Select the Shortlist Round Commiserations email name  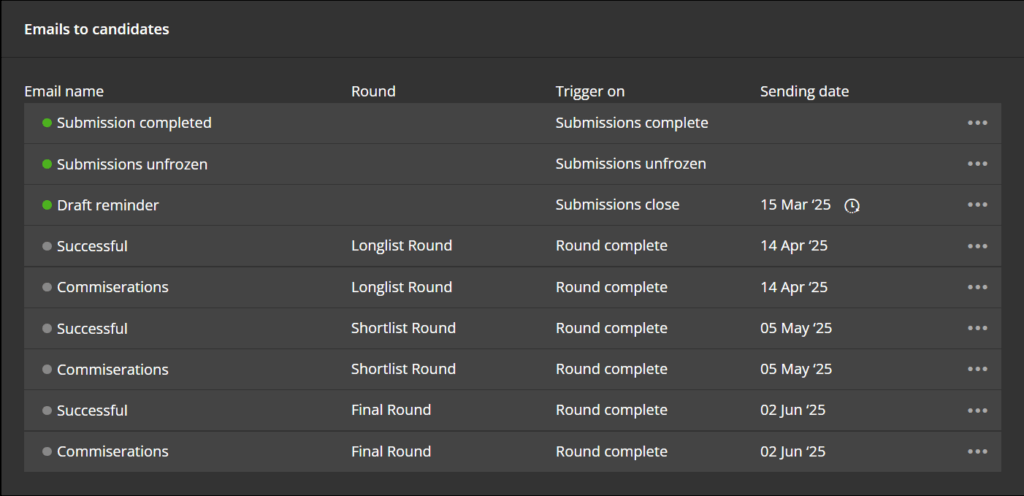point(112,369)
